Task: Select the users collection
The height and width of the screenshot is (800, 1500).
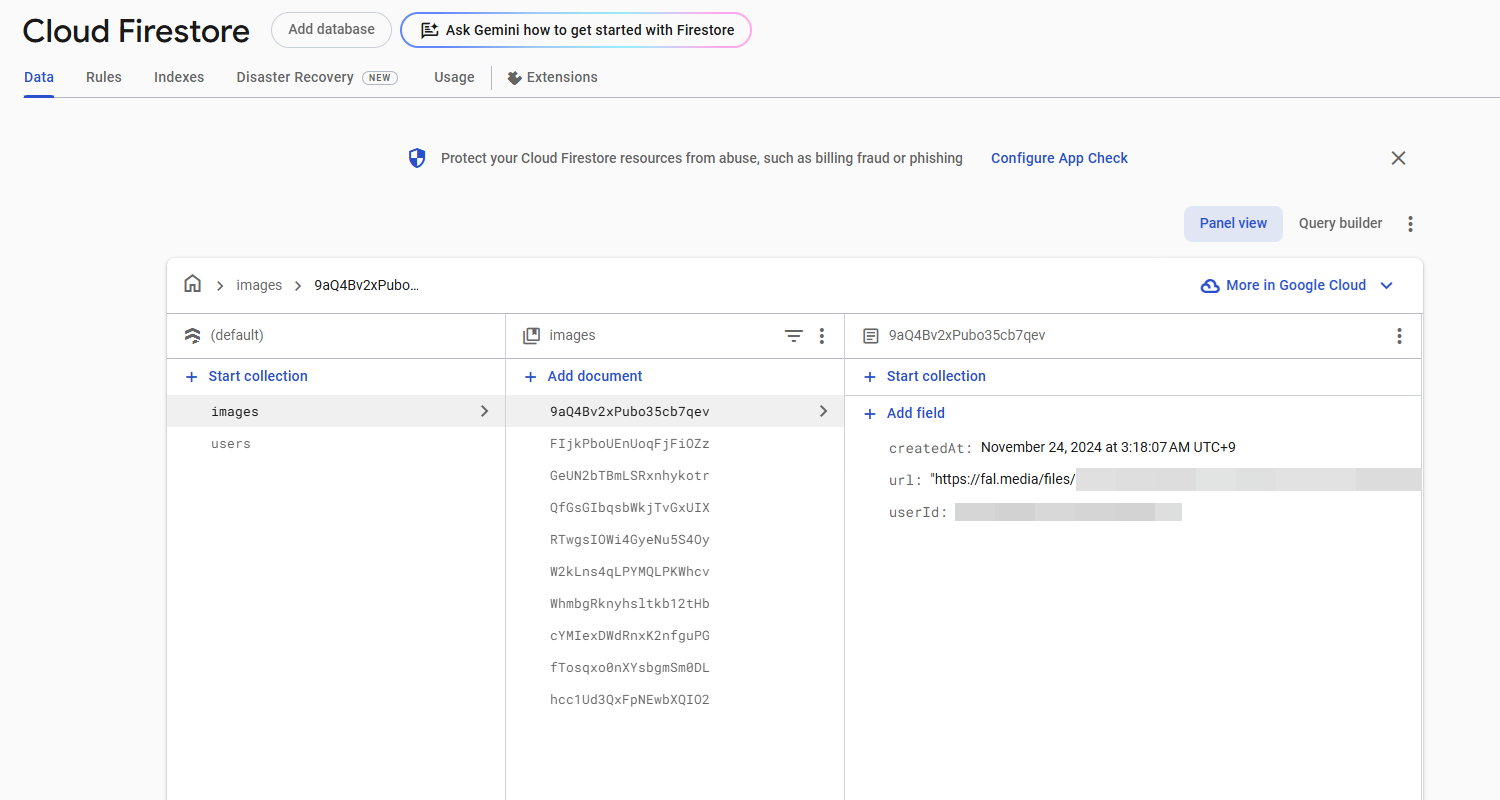Action: pyautogui.click(x=336, y=443)
